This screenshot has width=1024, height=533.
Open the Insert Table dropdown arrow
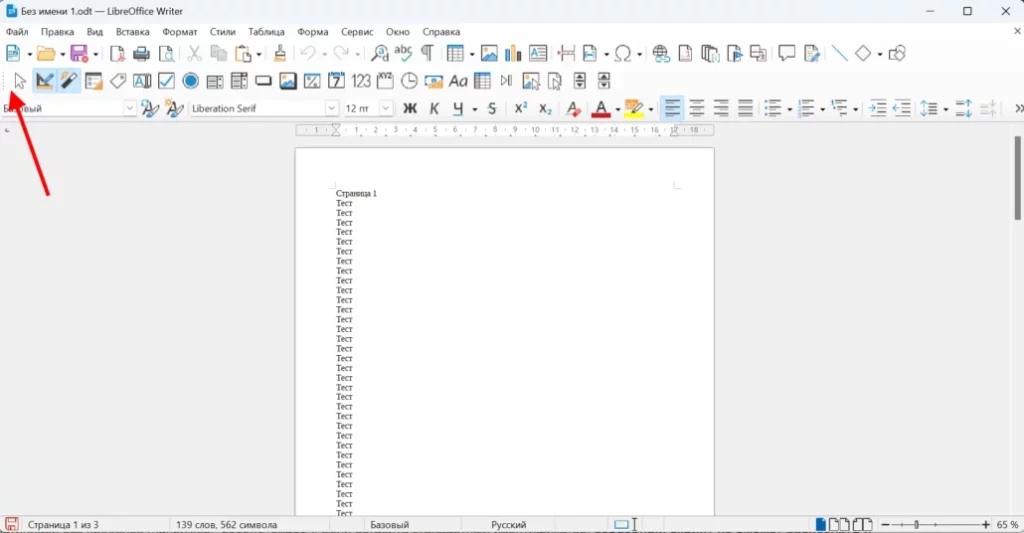pos(472,54)
